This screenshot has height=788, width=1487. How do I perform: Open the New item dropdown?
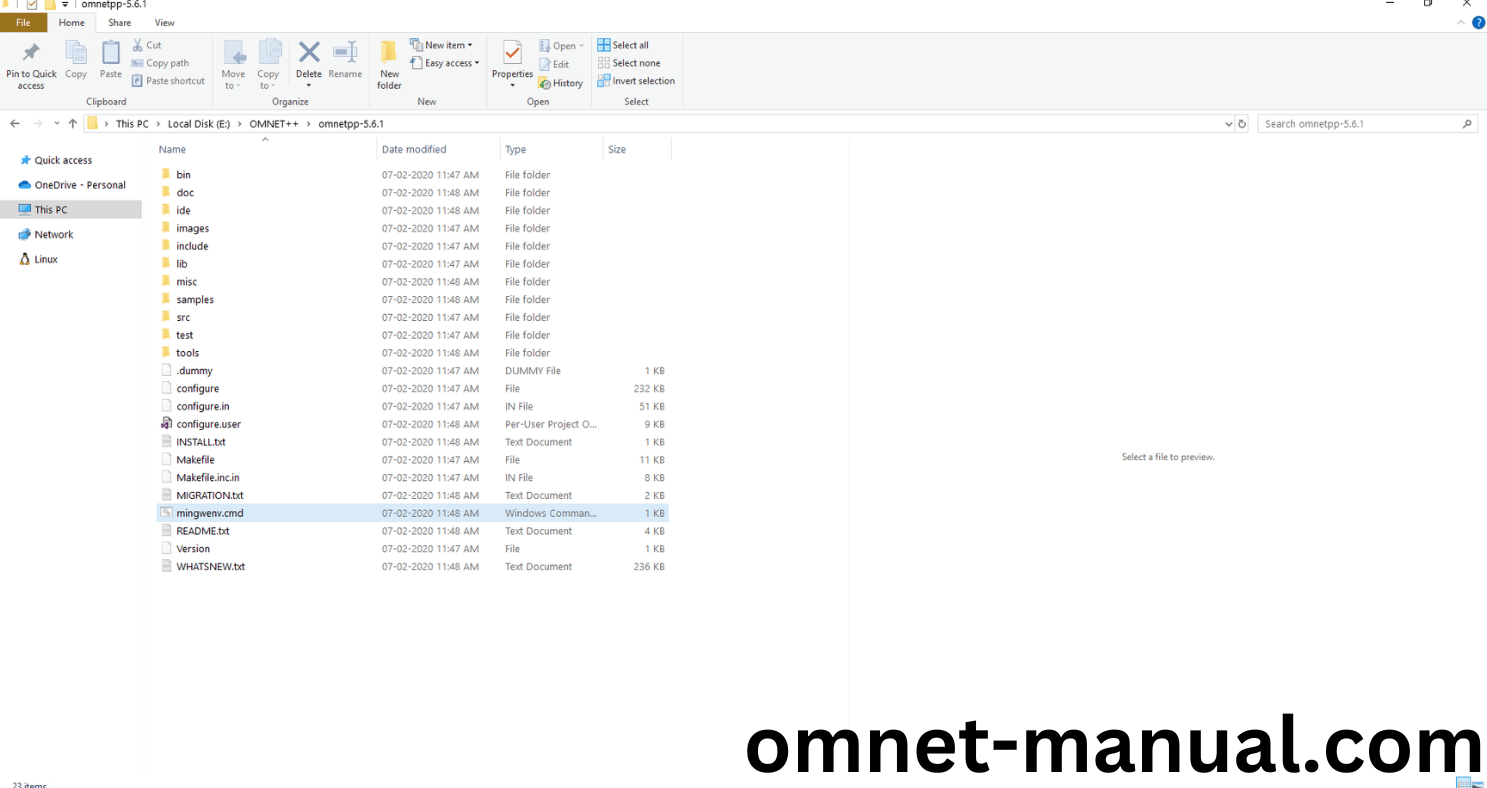tap(441, 45)
